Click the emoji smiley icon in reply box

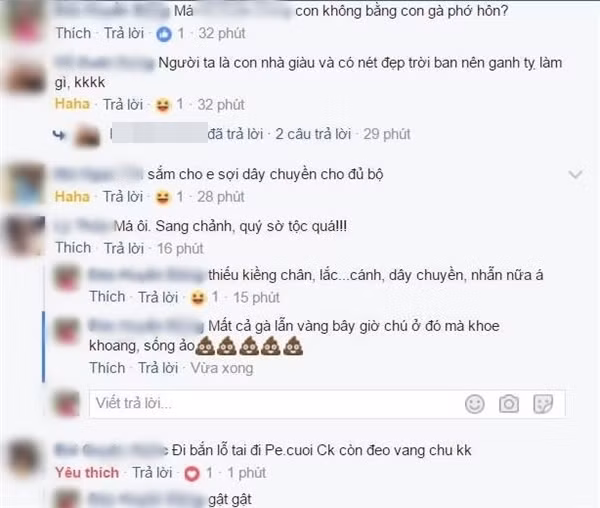(474, 404)
